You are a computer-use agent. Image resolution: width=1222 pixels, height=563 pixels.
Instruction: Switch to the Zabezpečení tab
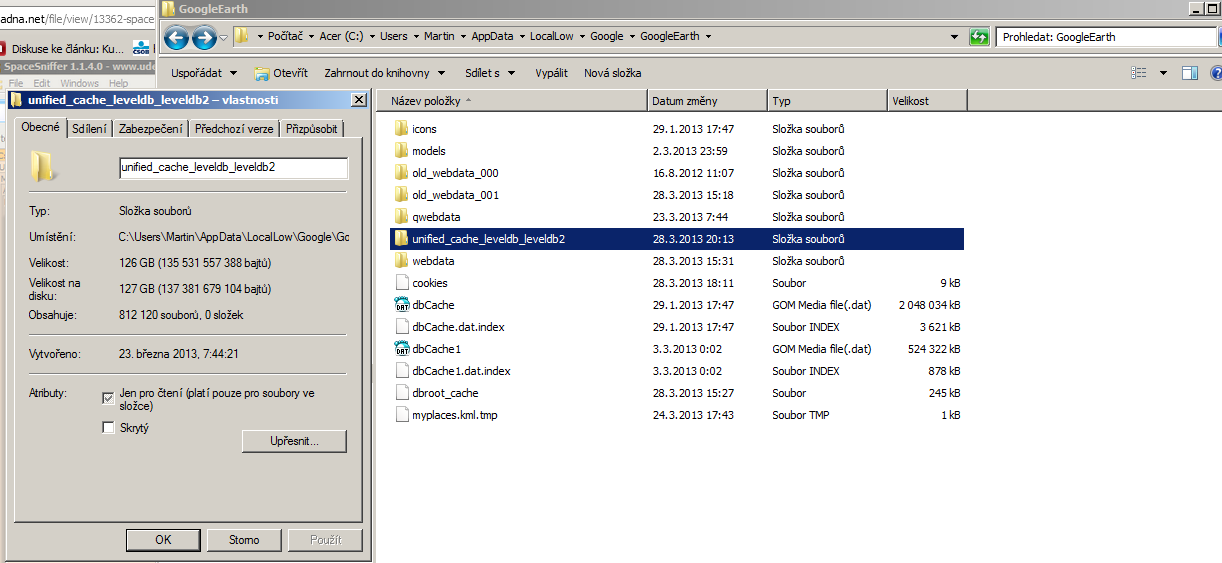click(151, 129)
